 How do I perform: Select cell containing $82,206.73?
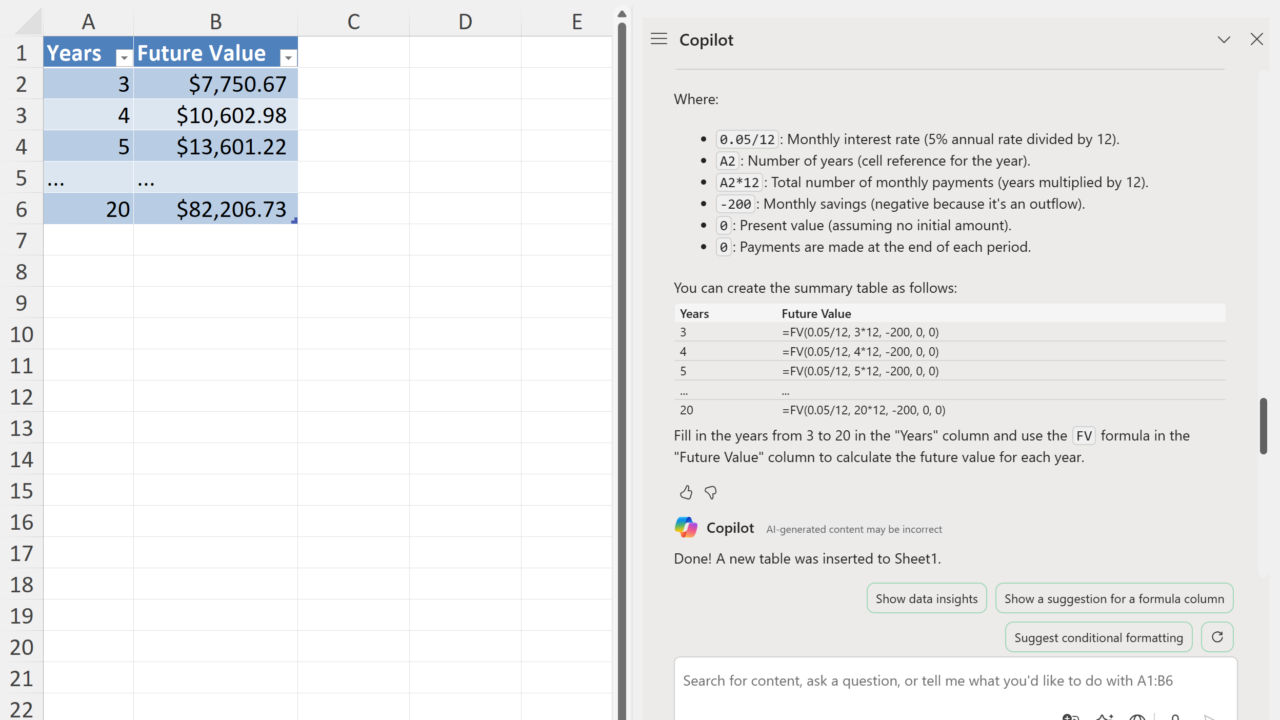215,209
